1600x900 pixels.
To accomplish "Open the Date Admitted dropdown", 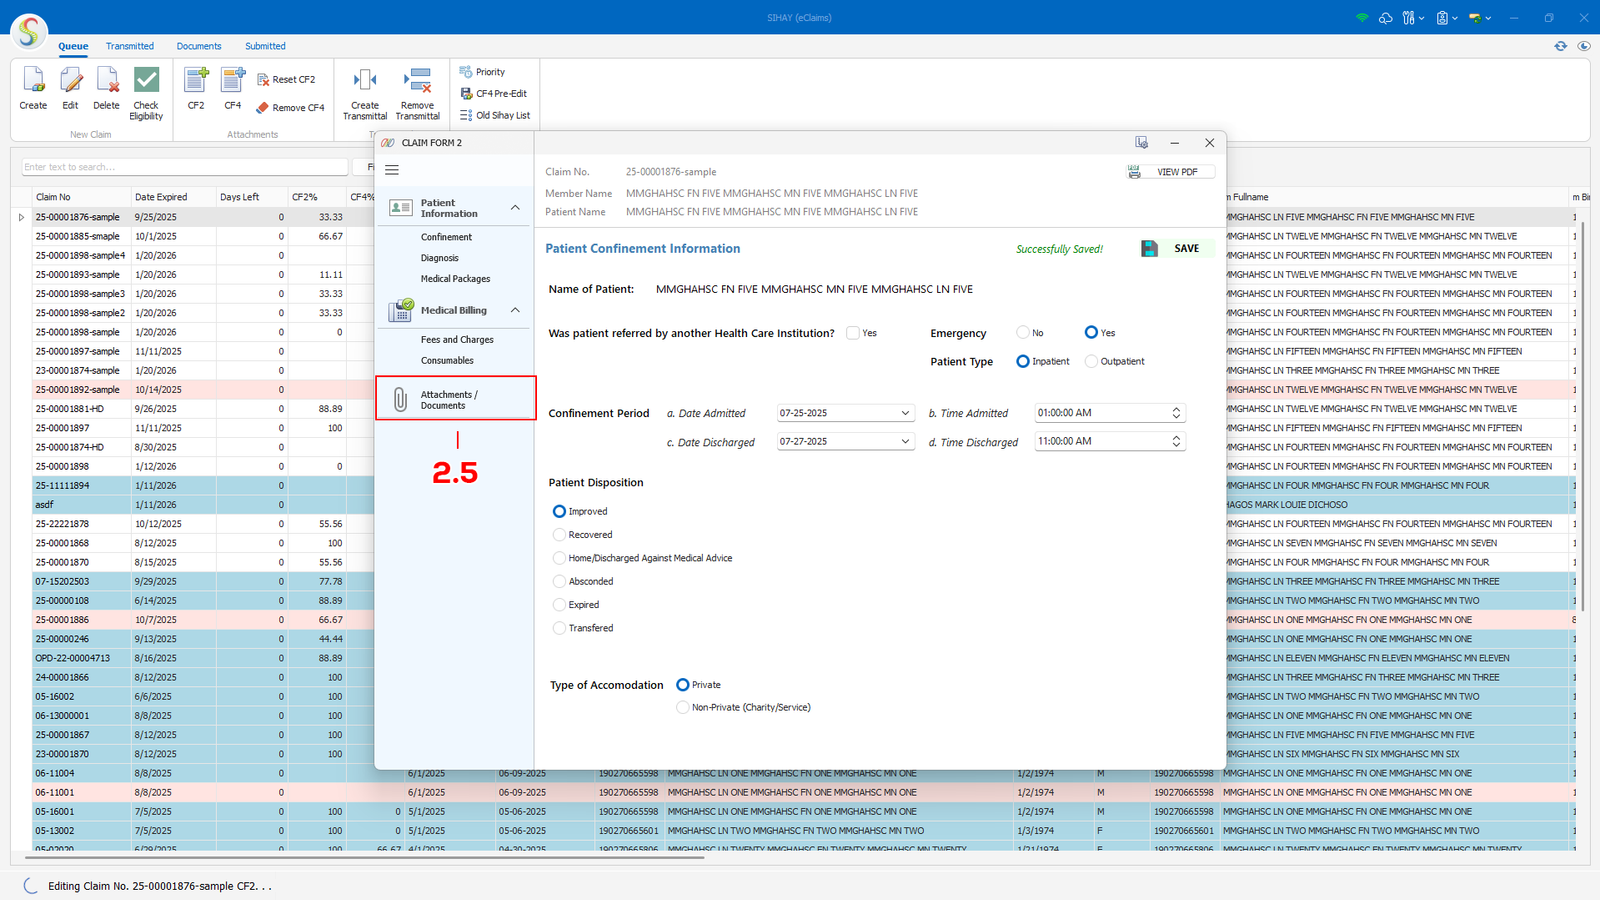I will (905, 413).
